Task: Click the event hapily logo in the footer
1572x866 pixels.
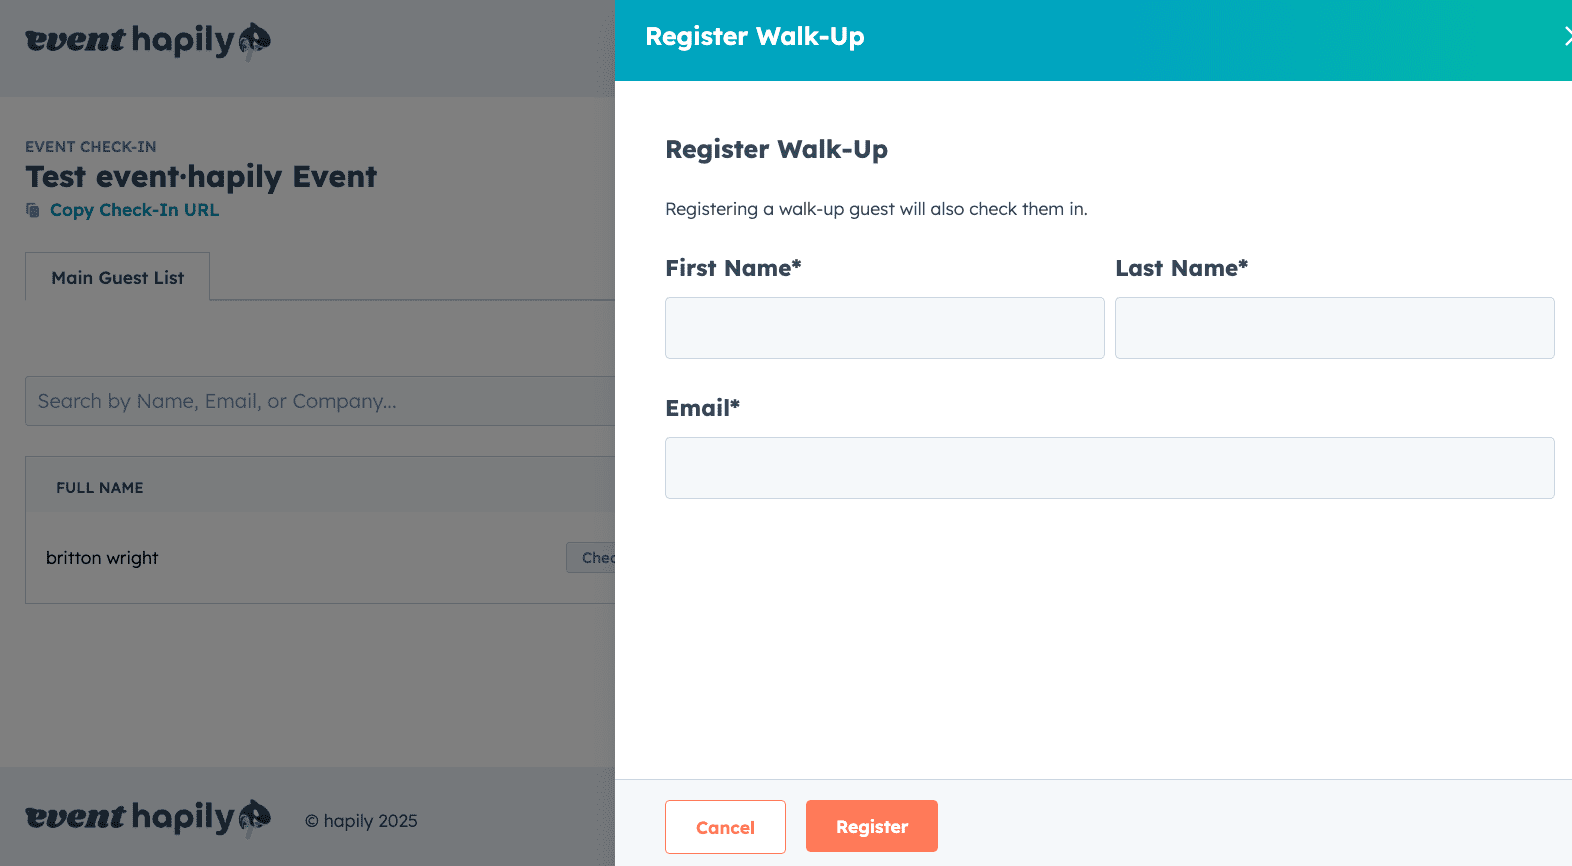Action: 147,818
